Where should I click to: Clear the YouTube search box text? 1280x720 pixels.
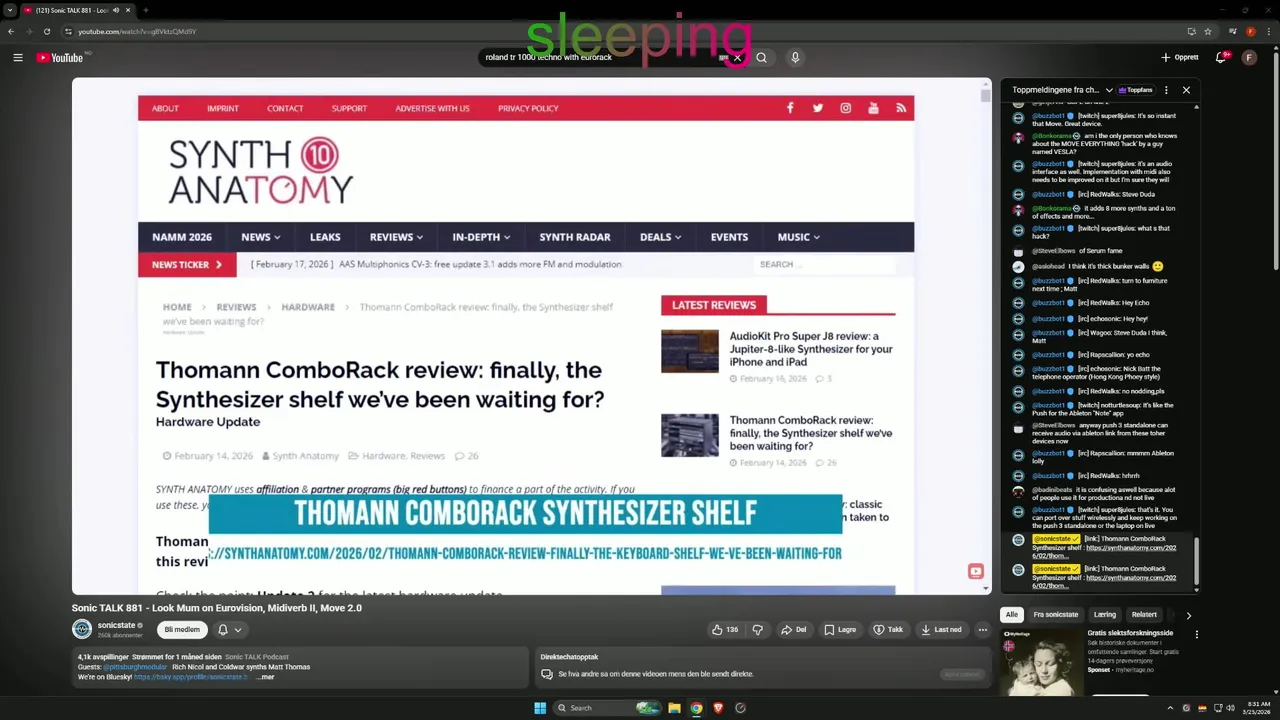tap(737, 58)
